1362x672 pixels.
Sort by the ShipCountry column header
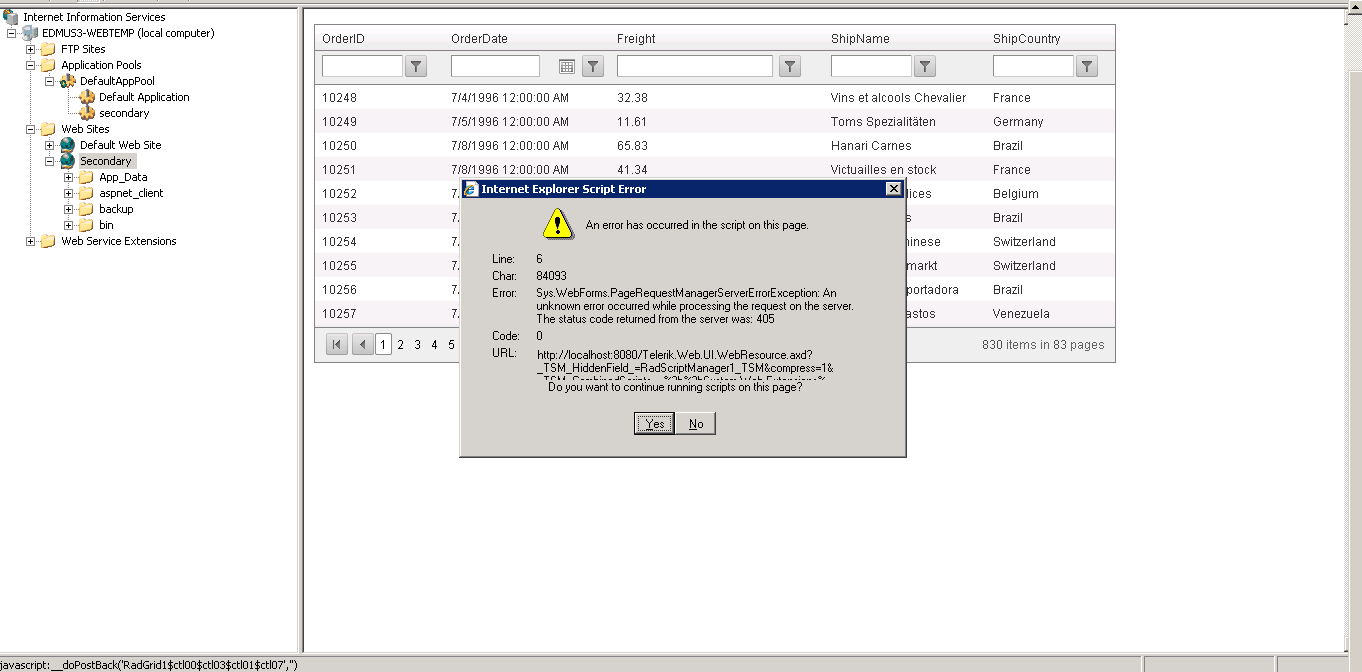1027,39
